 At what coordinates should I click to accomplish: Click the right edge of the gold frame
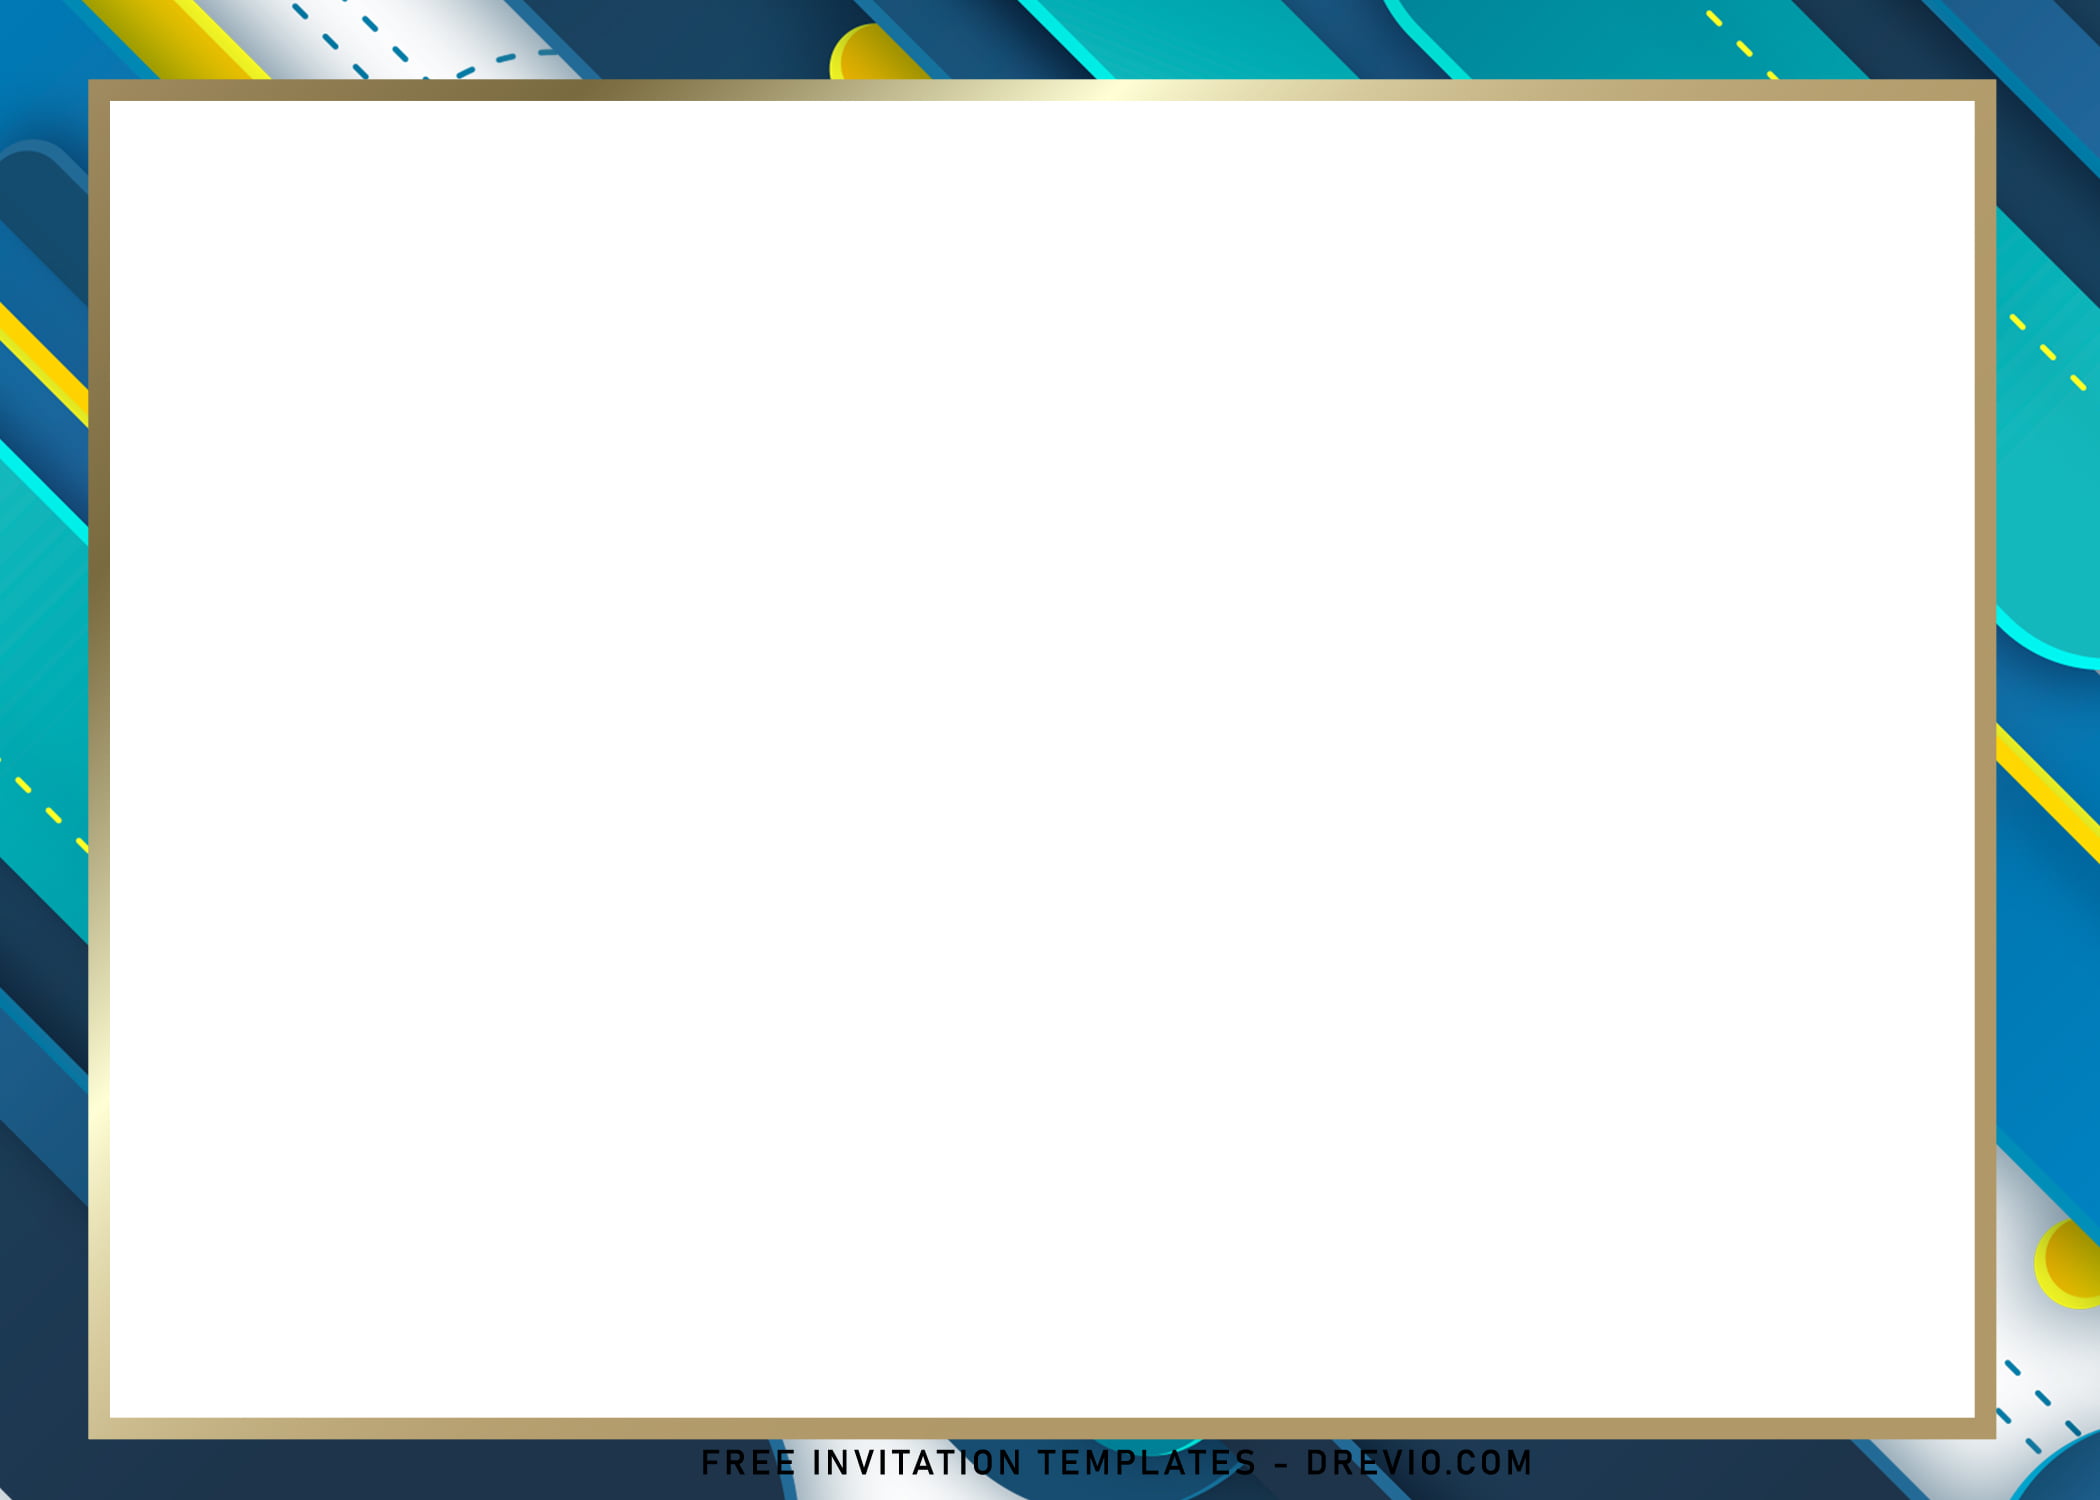(x=1985, y=759)
